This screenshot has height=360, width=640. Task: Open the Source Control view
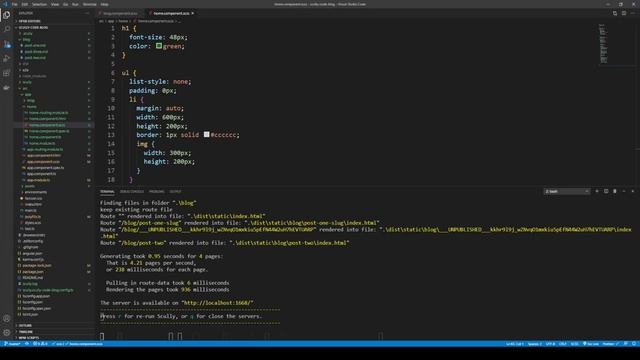[7, 44]
